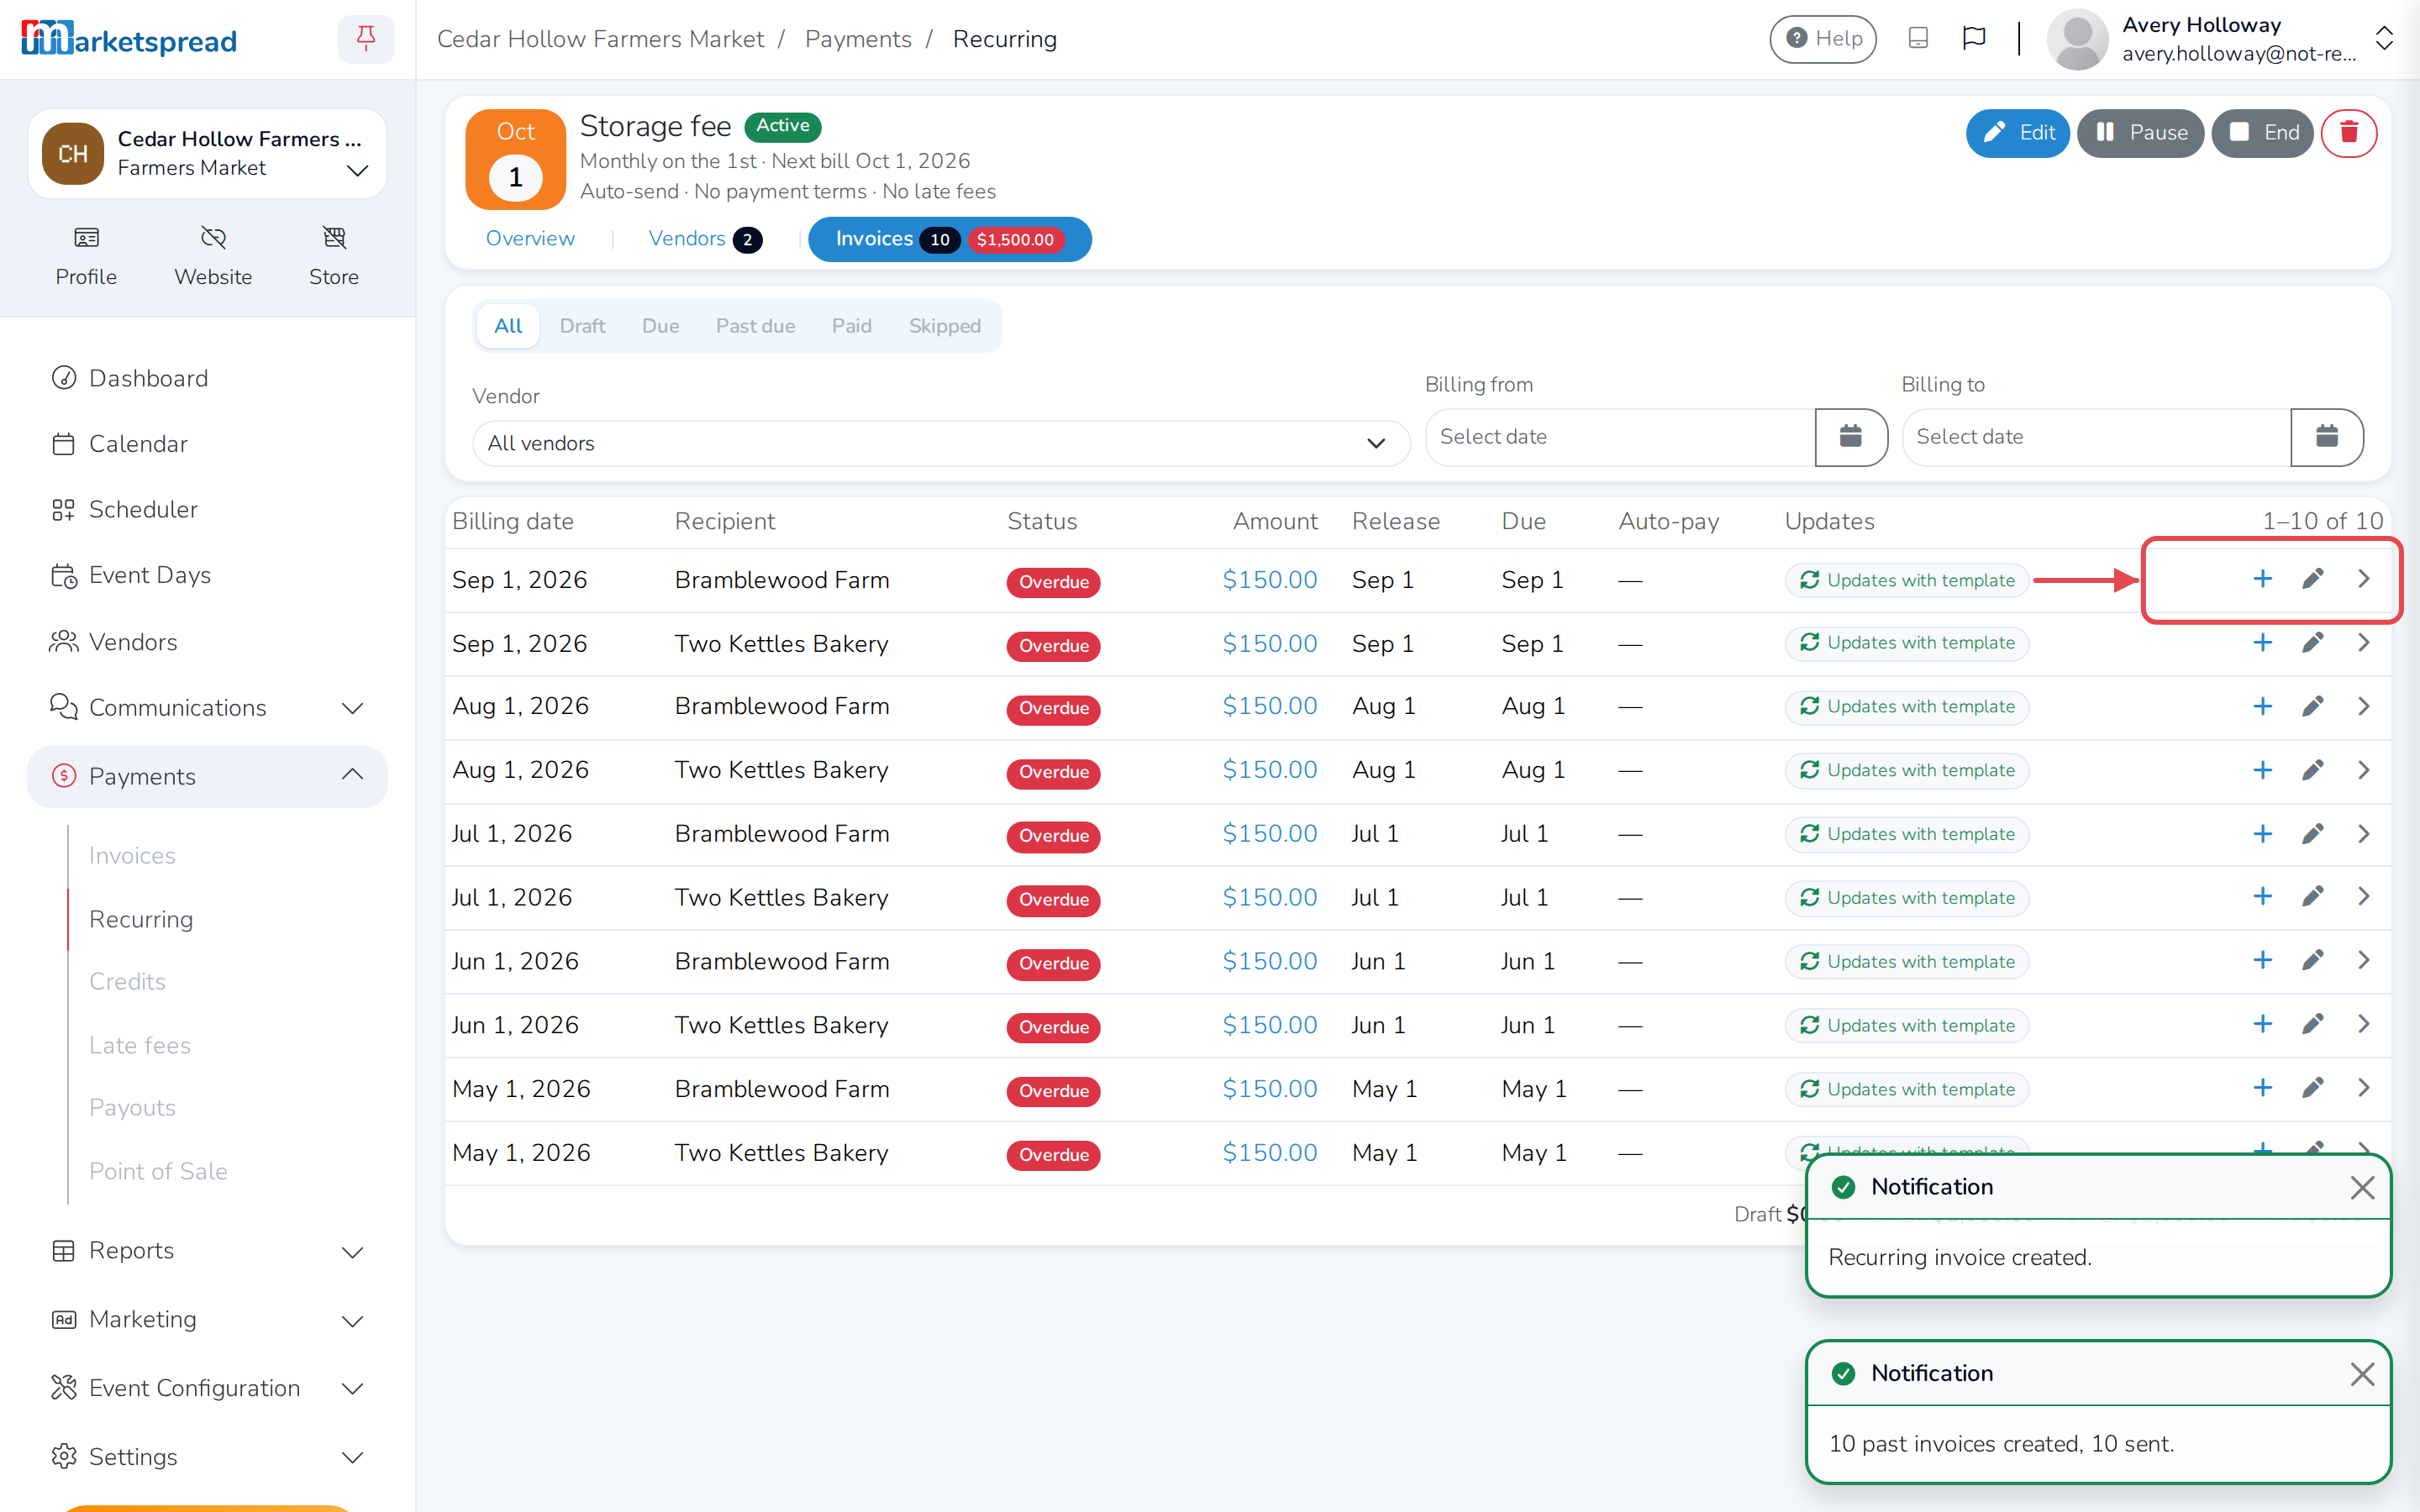Go to Payments breadcrumb link
This screenshot has width=2420, height=1512.
click(x=858, y=39)
